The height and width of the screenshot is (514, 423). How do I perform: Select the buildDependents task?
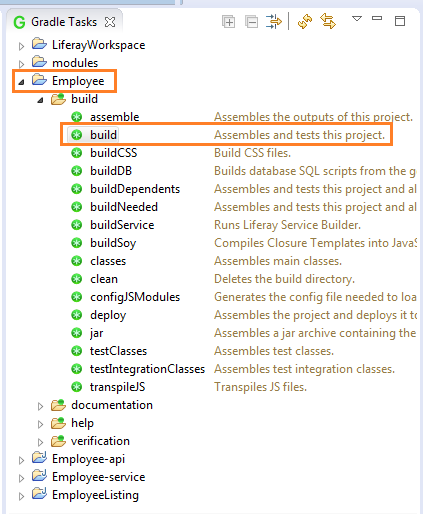135,189
